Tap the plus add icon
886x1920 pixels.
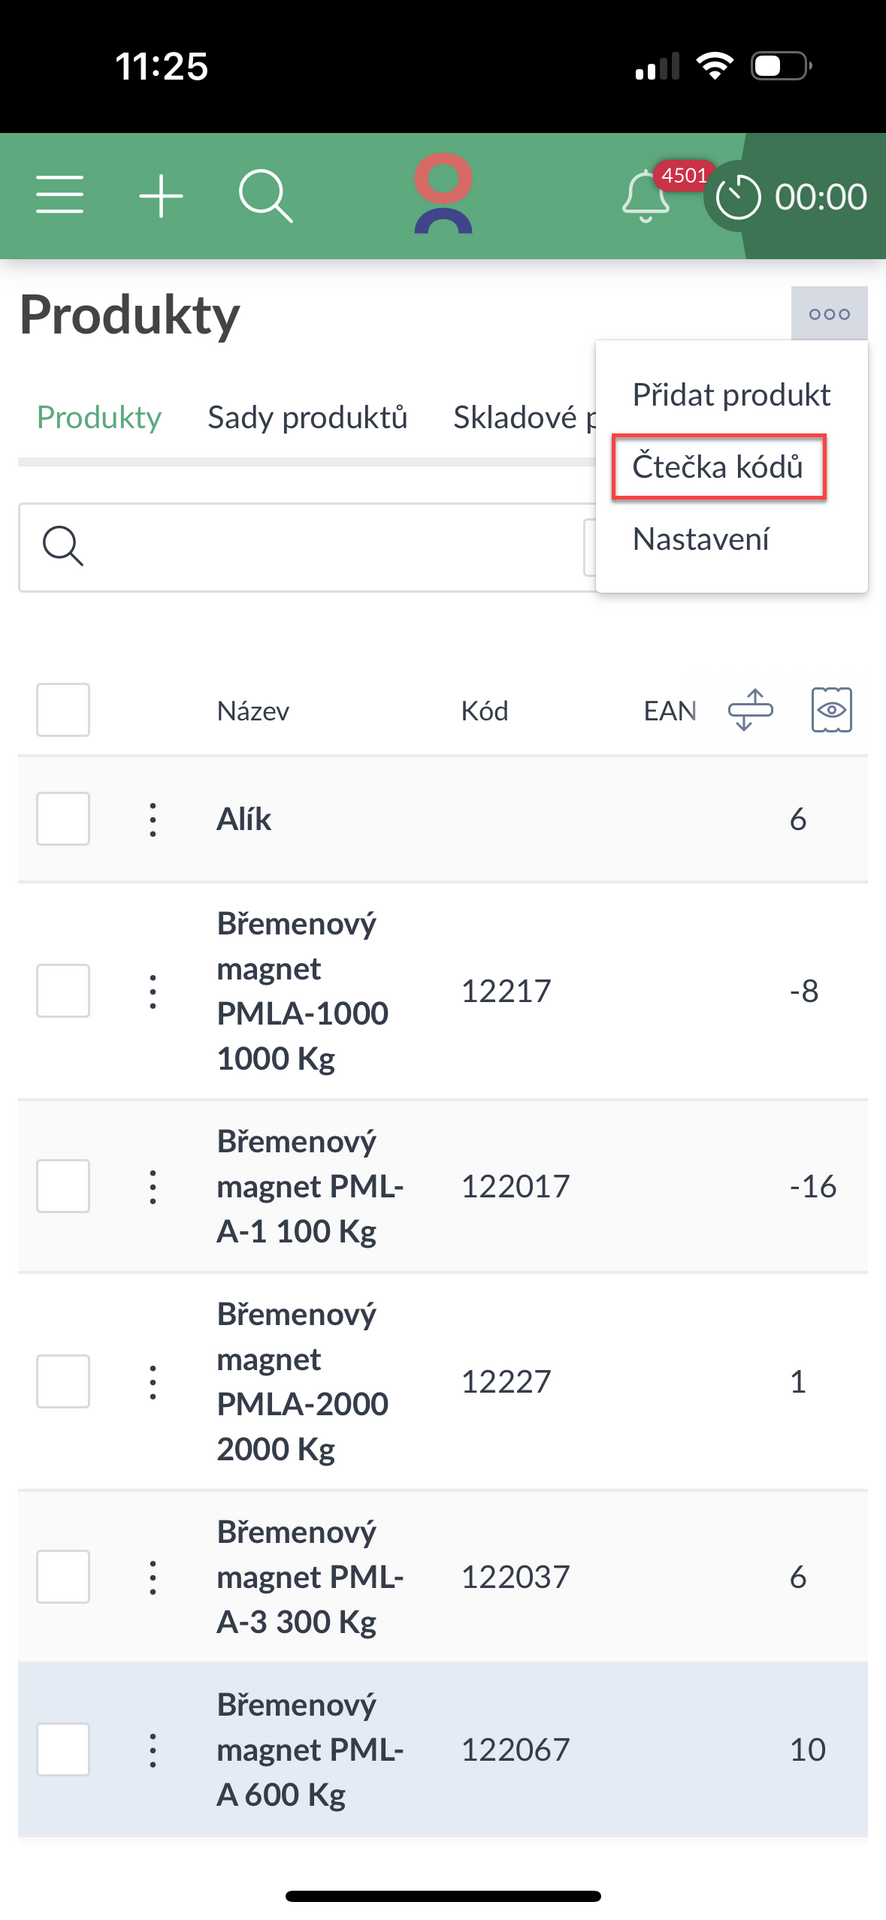[x=161, y=195]
